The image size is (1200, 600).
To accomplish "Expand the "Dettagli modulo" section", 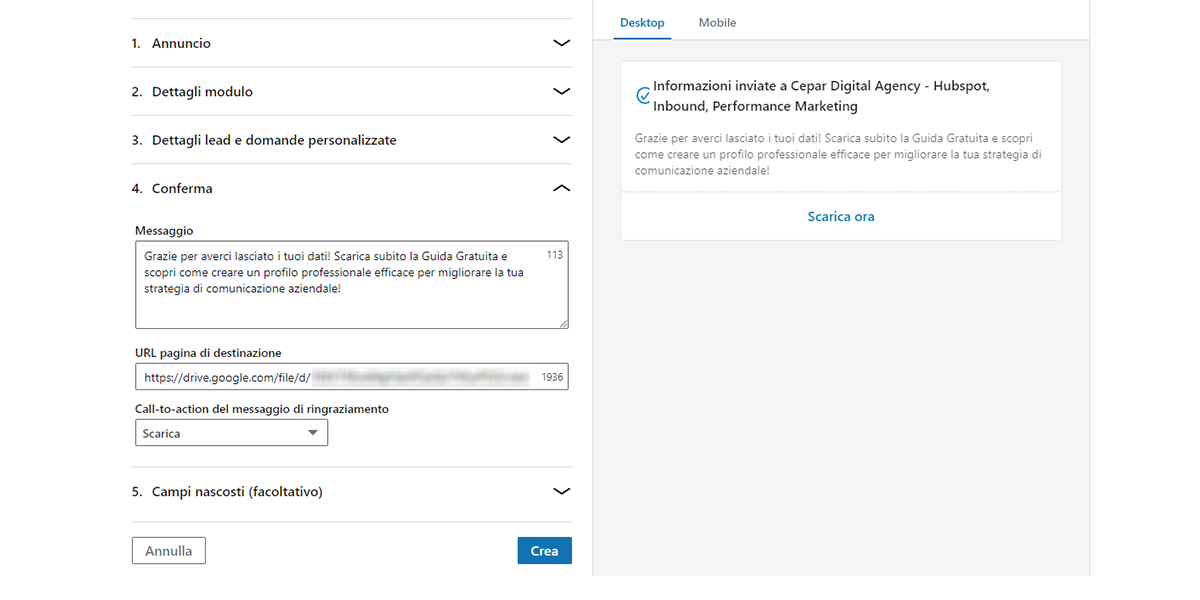I will pos(561,91).
